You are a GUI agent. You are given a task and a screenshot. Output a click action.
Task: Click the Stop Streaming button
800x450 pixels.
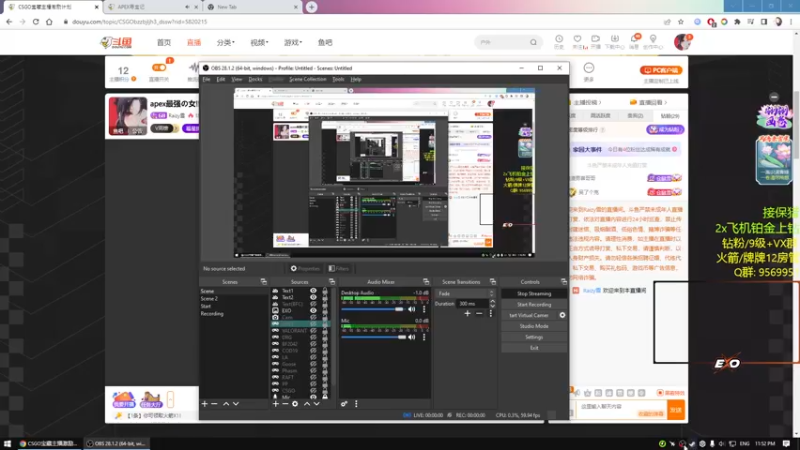pos(534,294)
